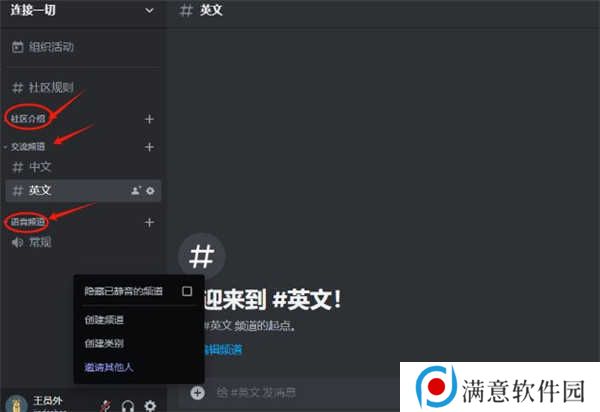
Task: Click the 王员外 user avatar
Action: (16, 404)
